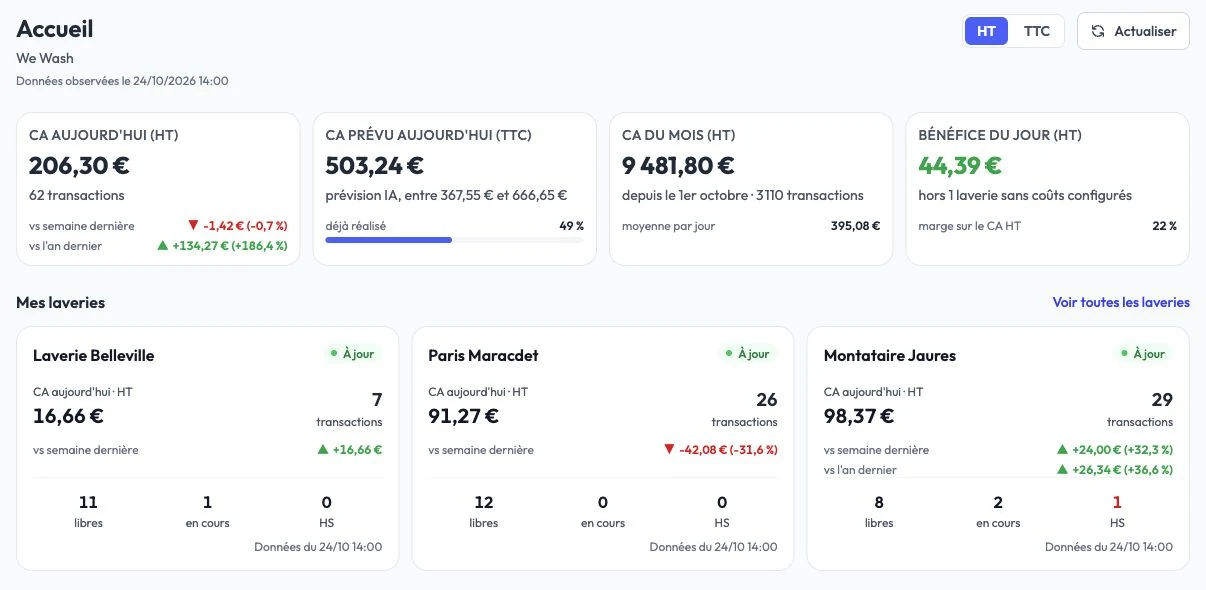Image resolution: width=1206 pixels, height=590 pixels.
Task: Open Voir toutes les laveries link
Action: pyautogui.click(x=1121, y=302)
